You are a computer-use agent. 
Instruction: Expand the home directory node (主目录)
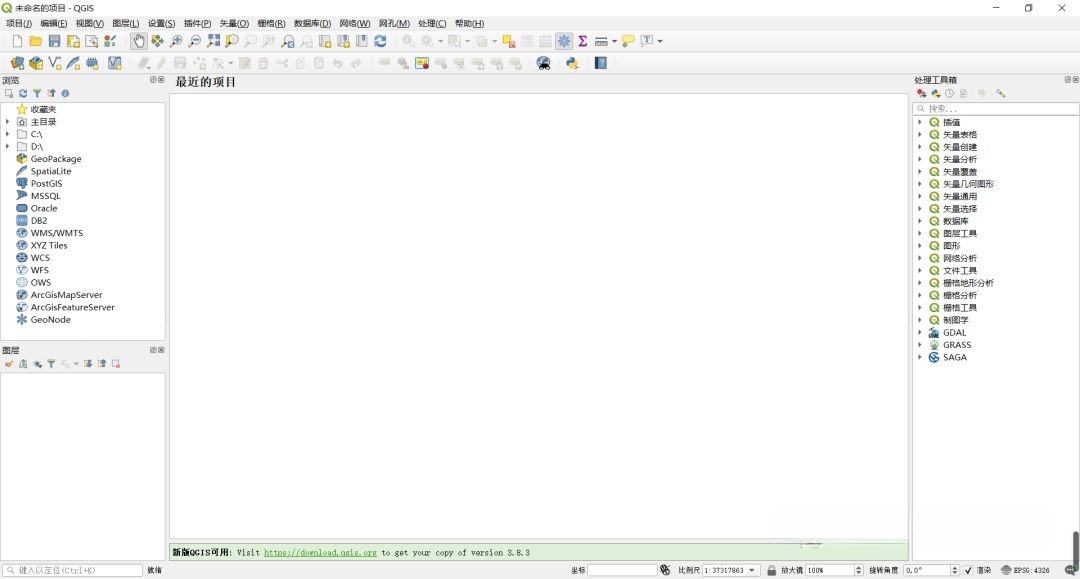[x=8, y=122]
